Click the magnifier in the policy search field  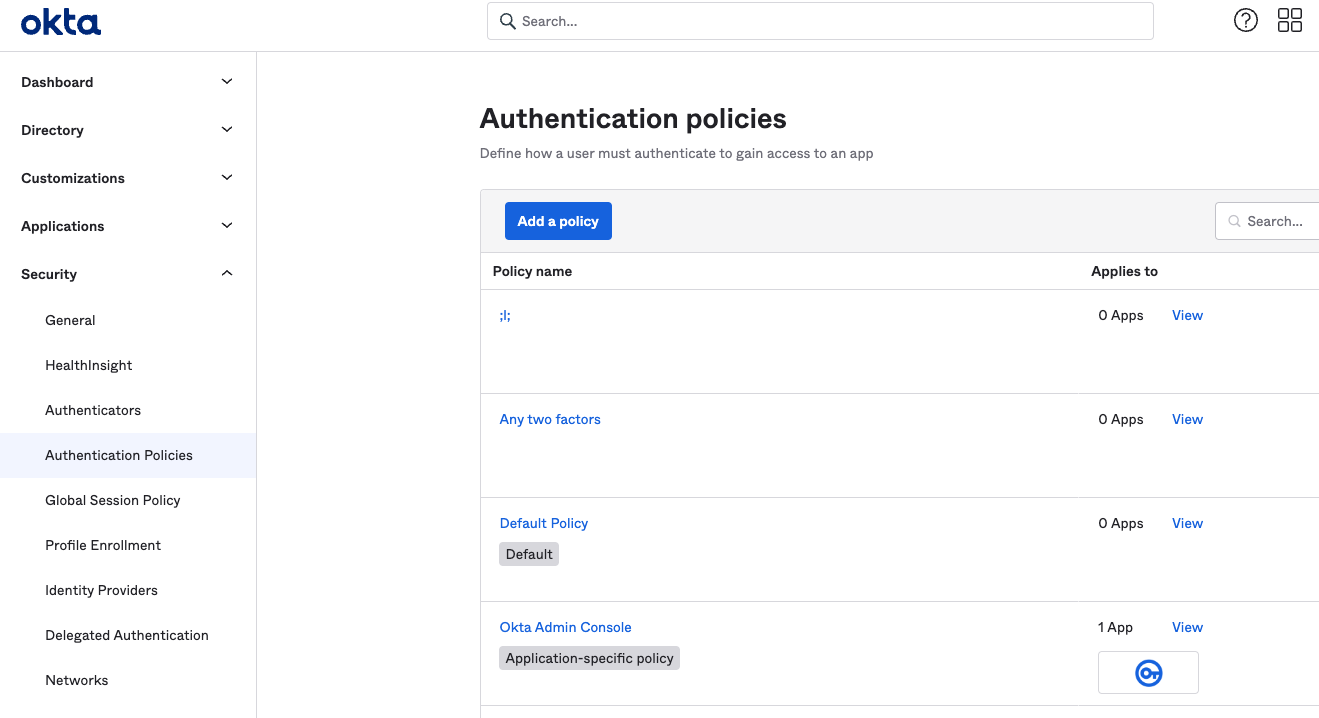click(x=1234, y=221)
